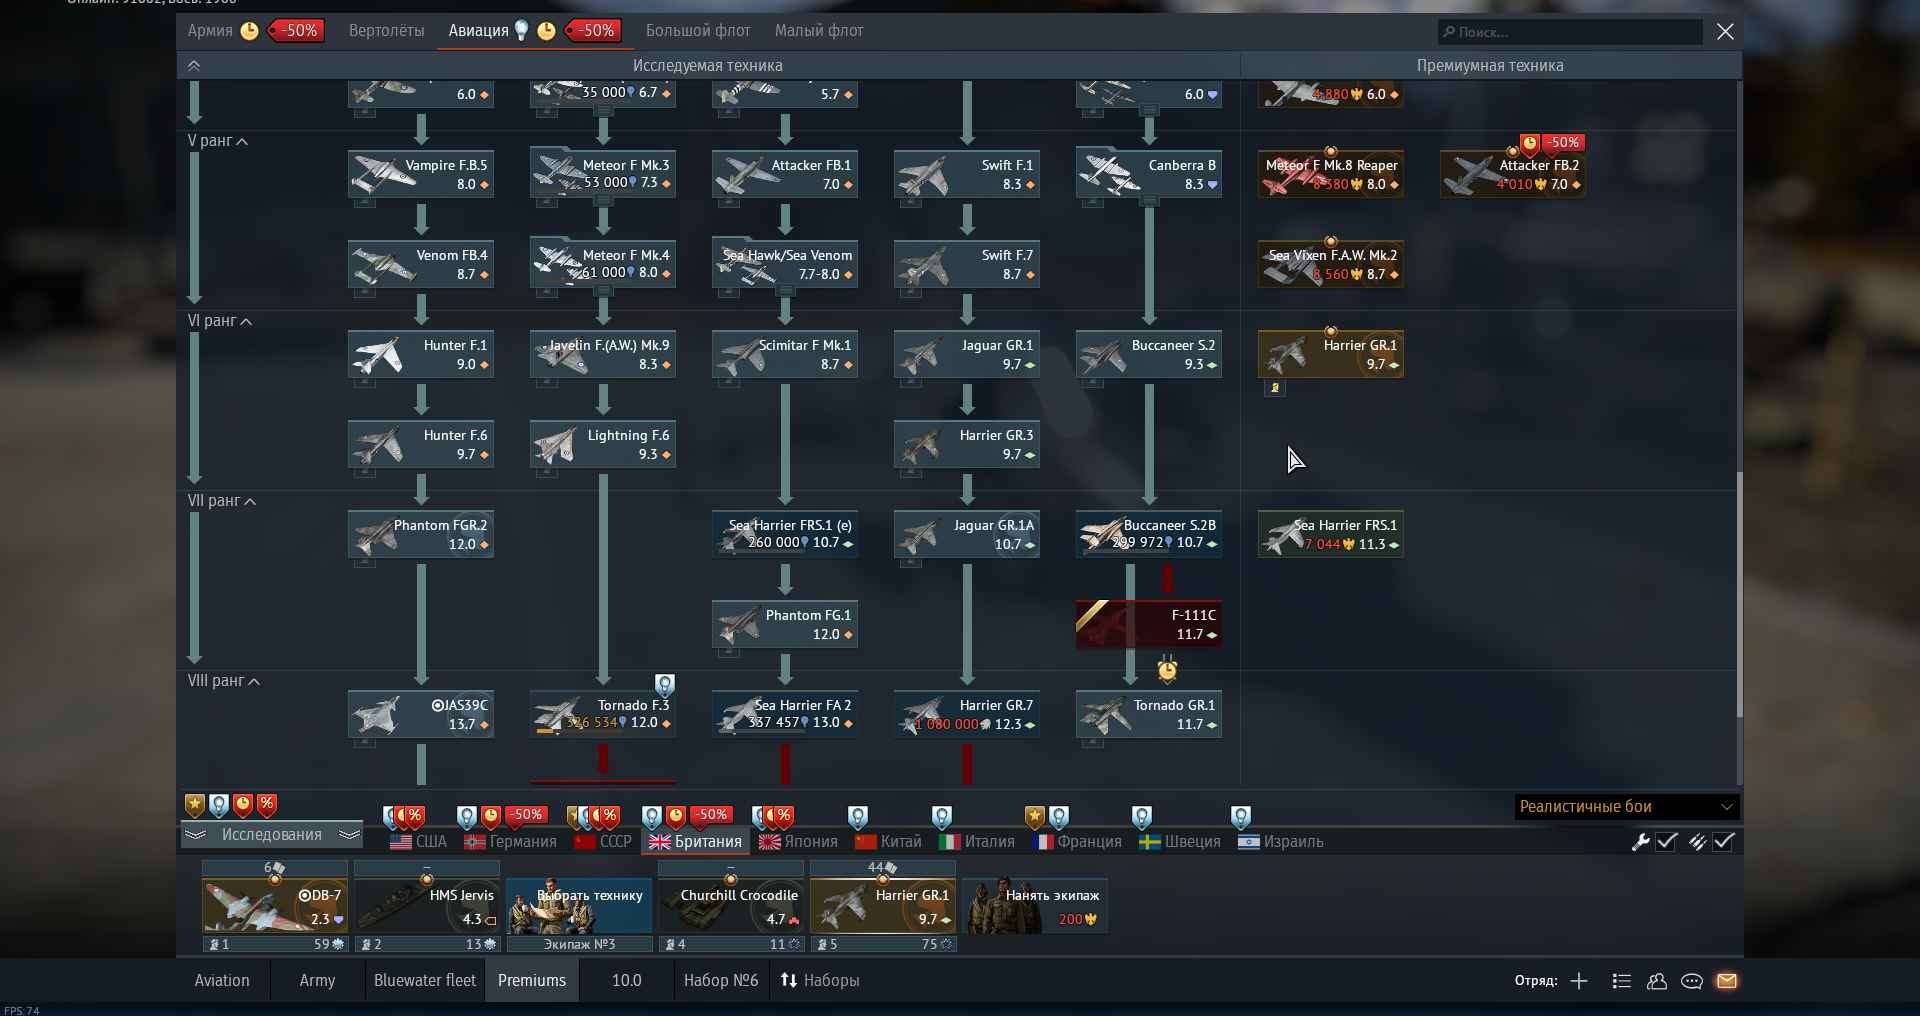
Task: Collapse VI ранг section
Action: (x=220, y=321)
